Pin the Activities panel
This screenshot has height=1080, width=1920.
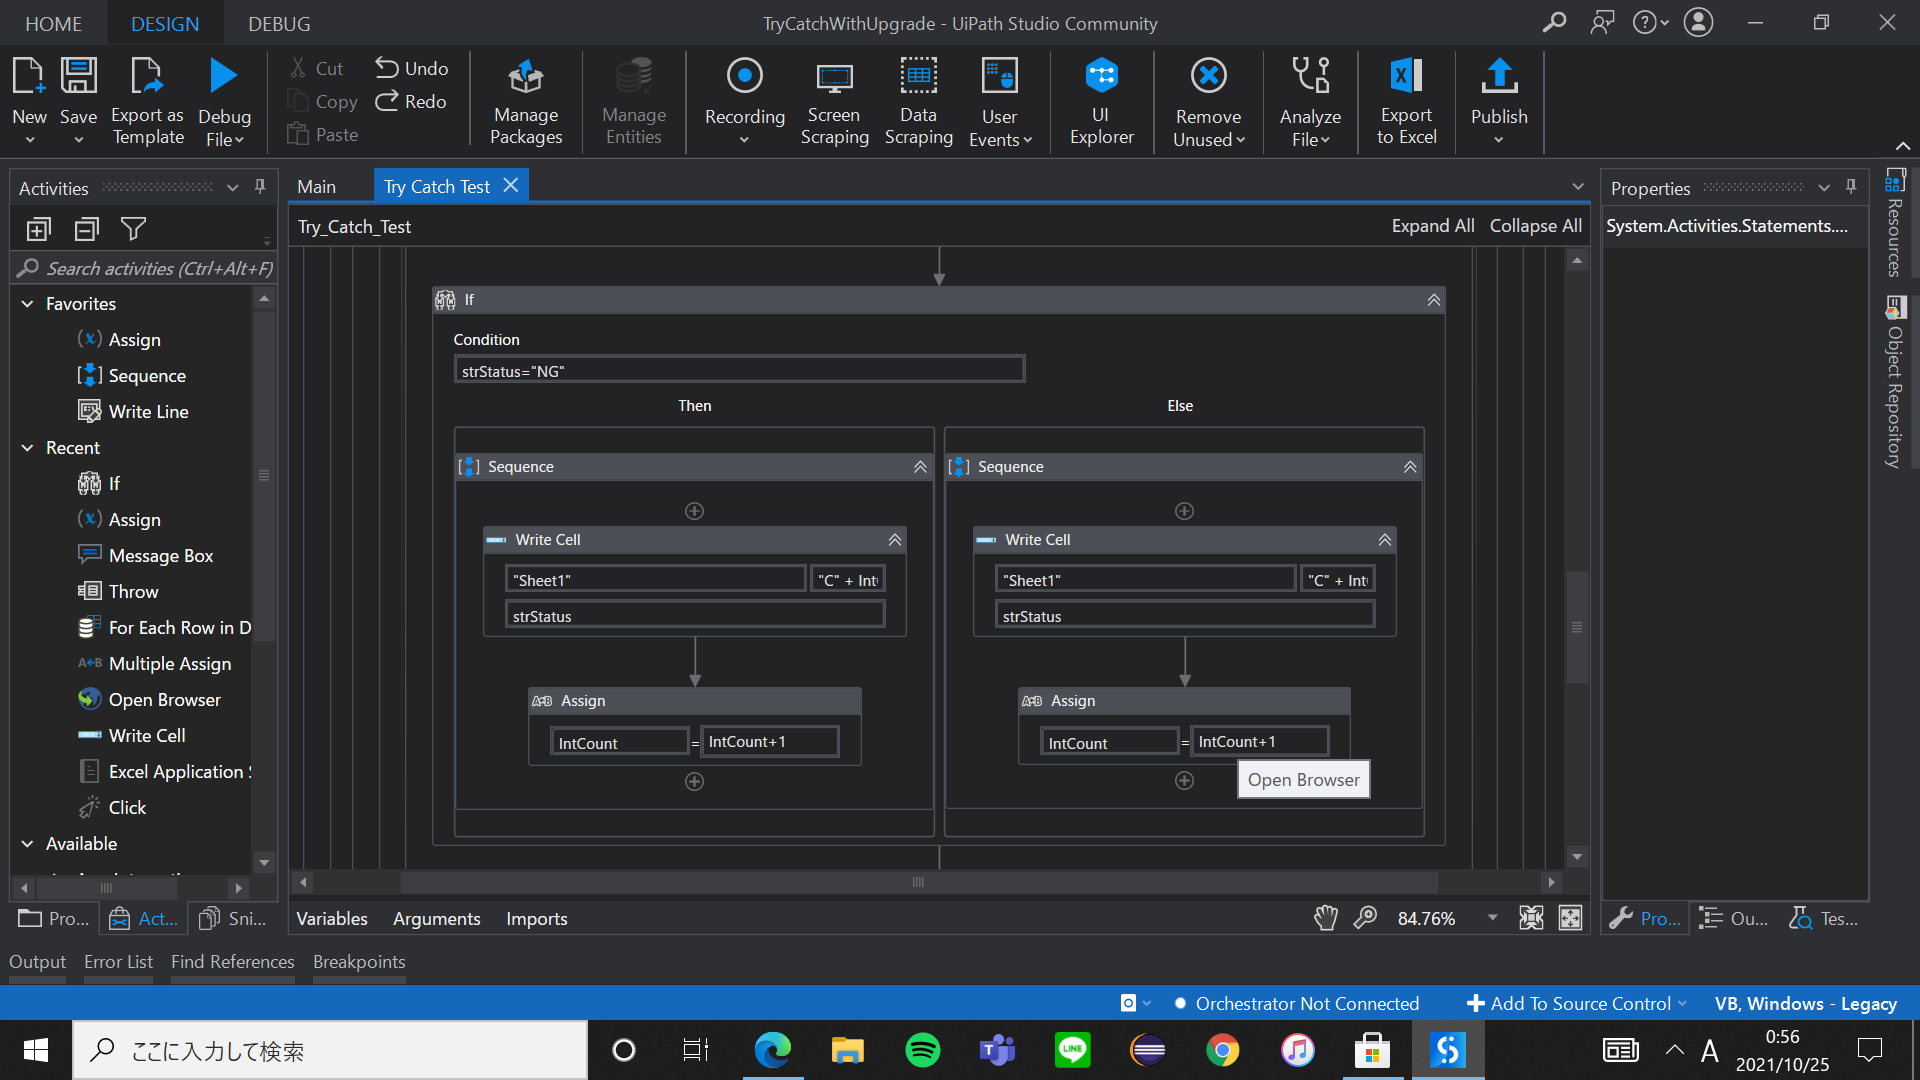[x=260, y=187]
